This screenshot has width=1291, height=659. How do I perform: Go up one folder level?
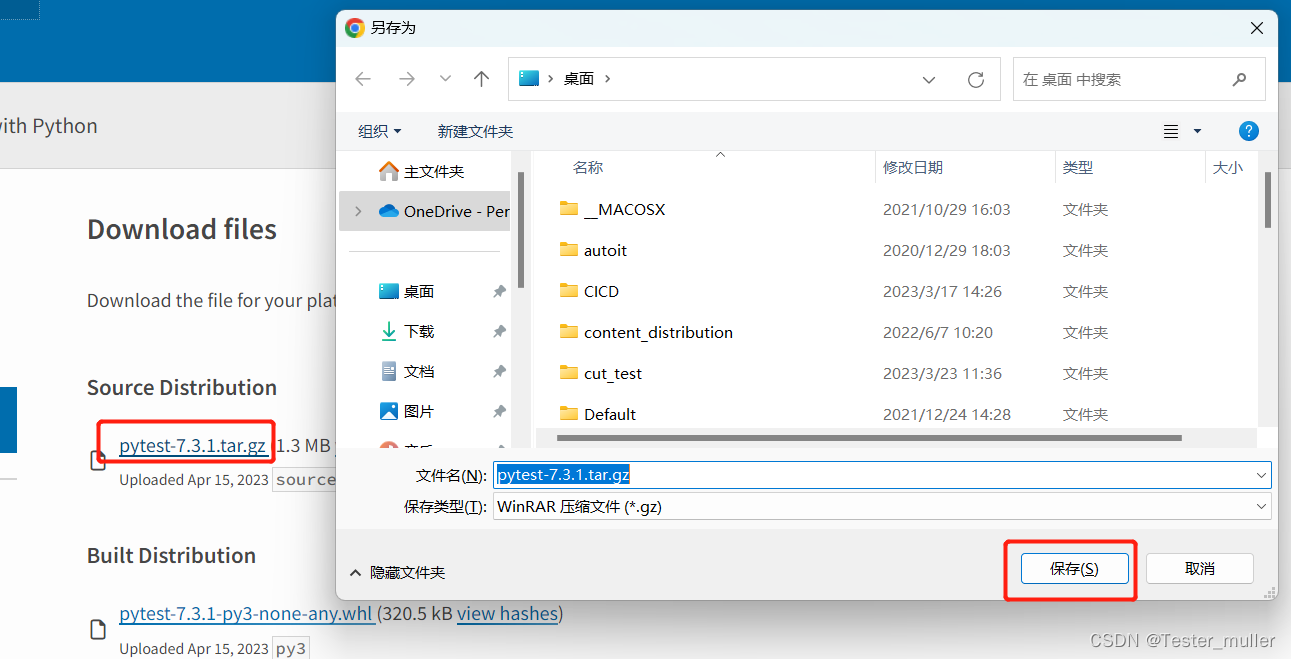(482, 79)
